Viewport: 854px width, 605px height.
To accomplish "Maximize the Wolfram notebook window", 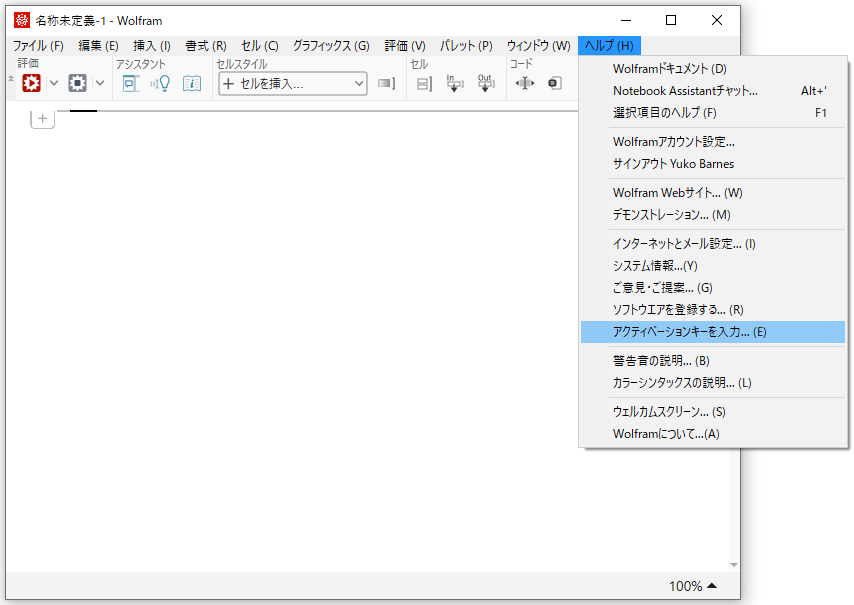I will (671, 20).
